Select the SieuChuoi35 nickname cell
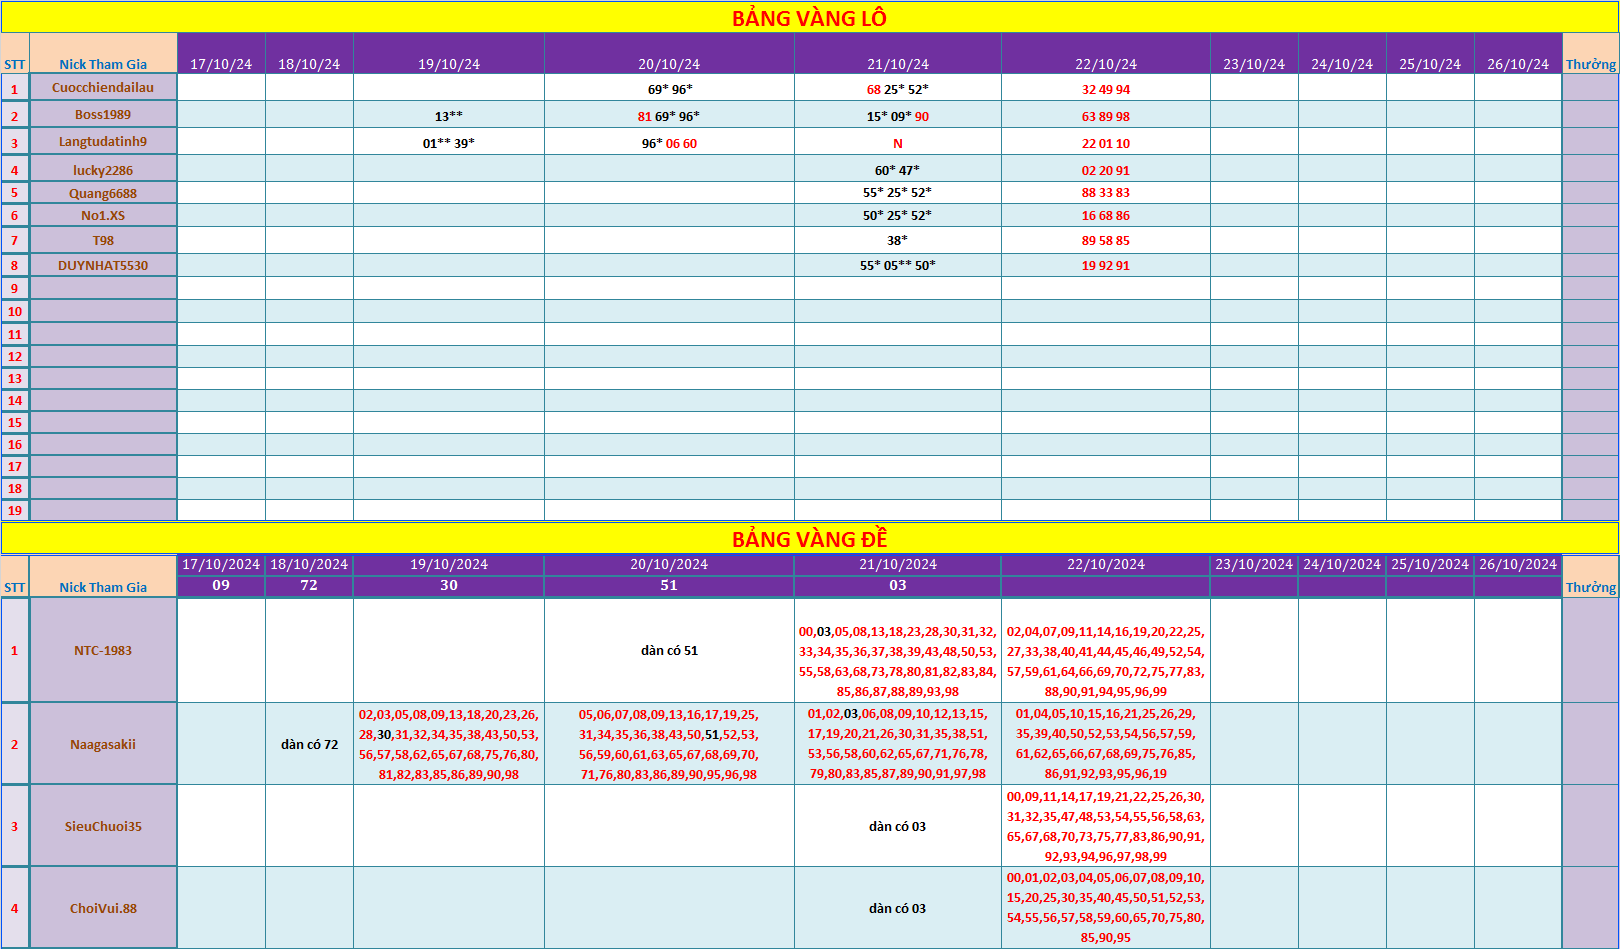Viewport: 1620px width, 949px height. tap(103, 827)
